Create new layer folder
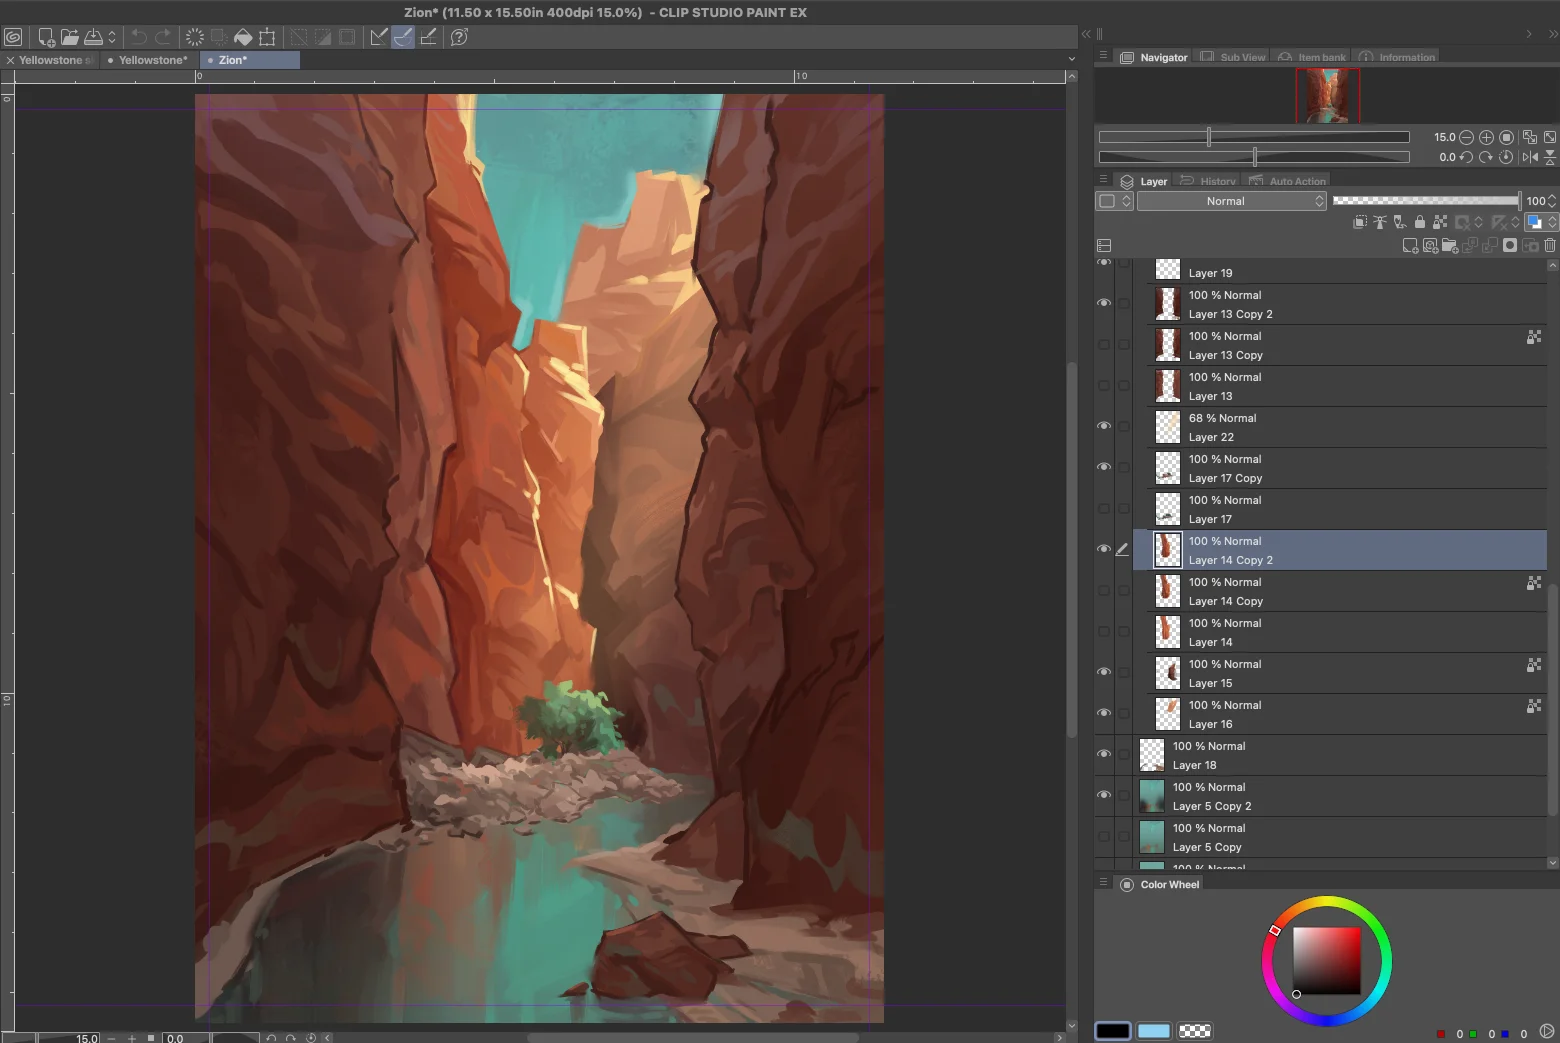Viewport: 1560px width, 1043px height. 1450,245
